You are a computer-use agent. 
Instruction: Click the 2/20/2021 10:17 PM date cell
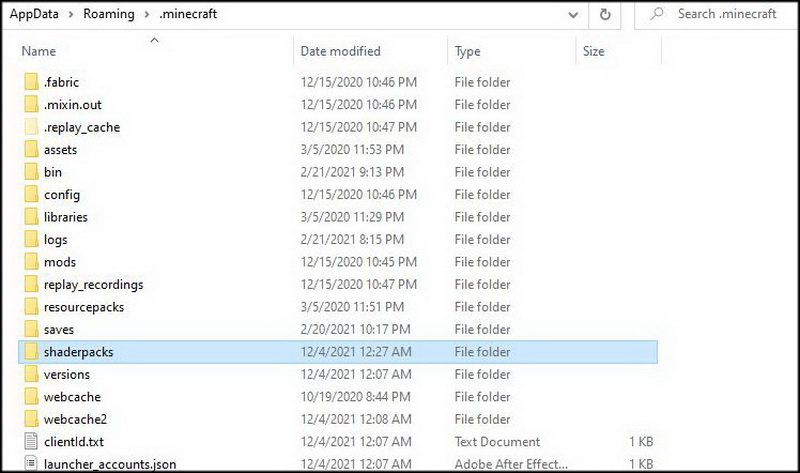click(x=356, y=329)
